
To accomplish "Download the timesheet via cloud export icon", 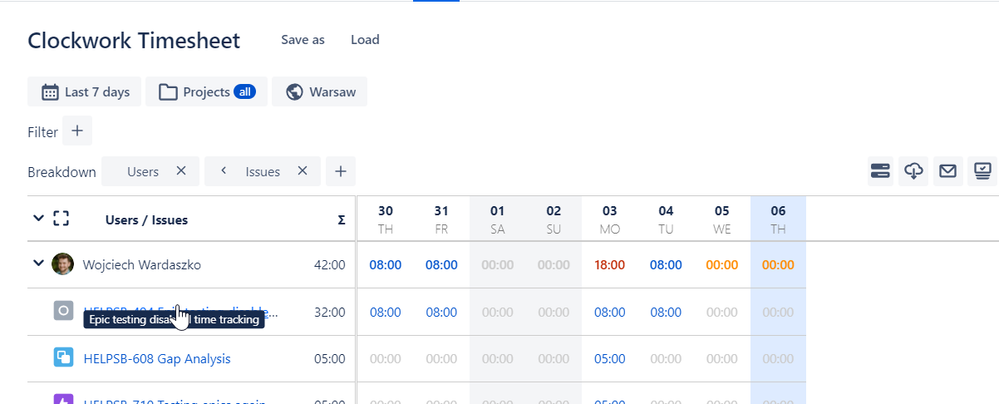I will (x=914, y=171).
